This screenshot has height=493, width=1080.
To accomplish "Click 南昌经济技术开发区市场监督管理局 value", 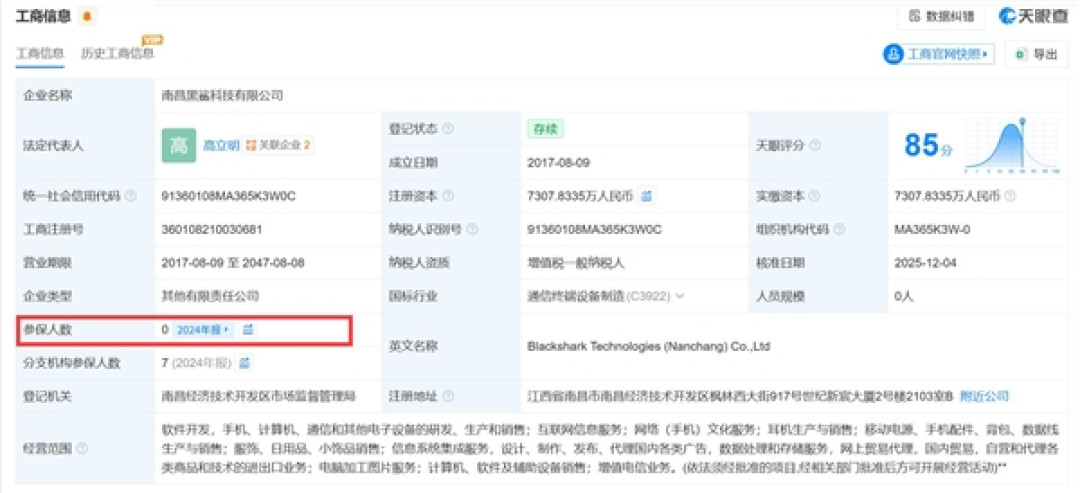I will (259, 397).
